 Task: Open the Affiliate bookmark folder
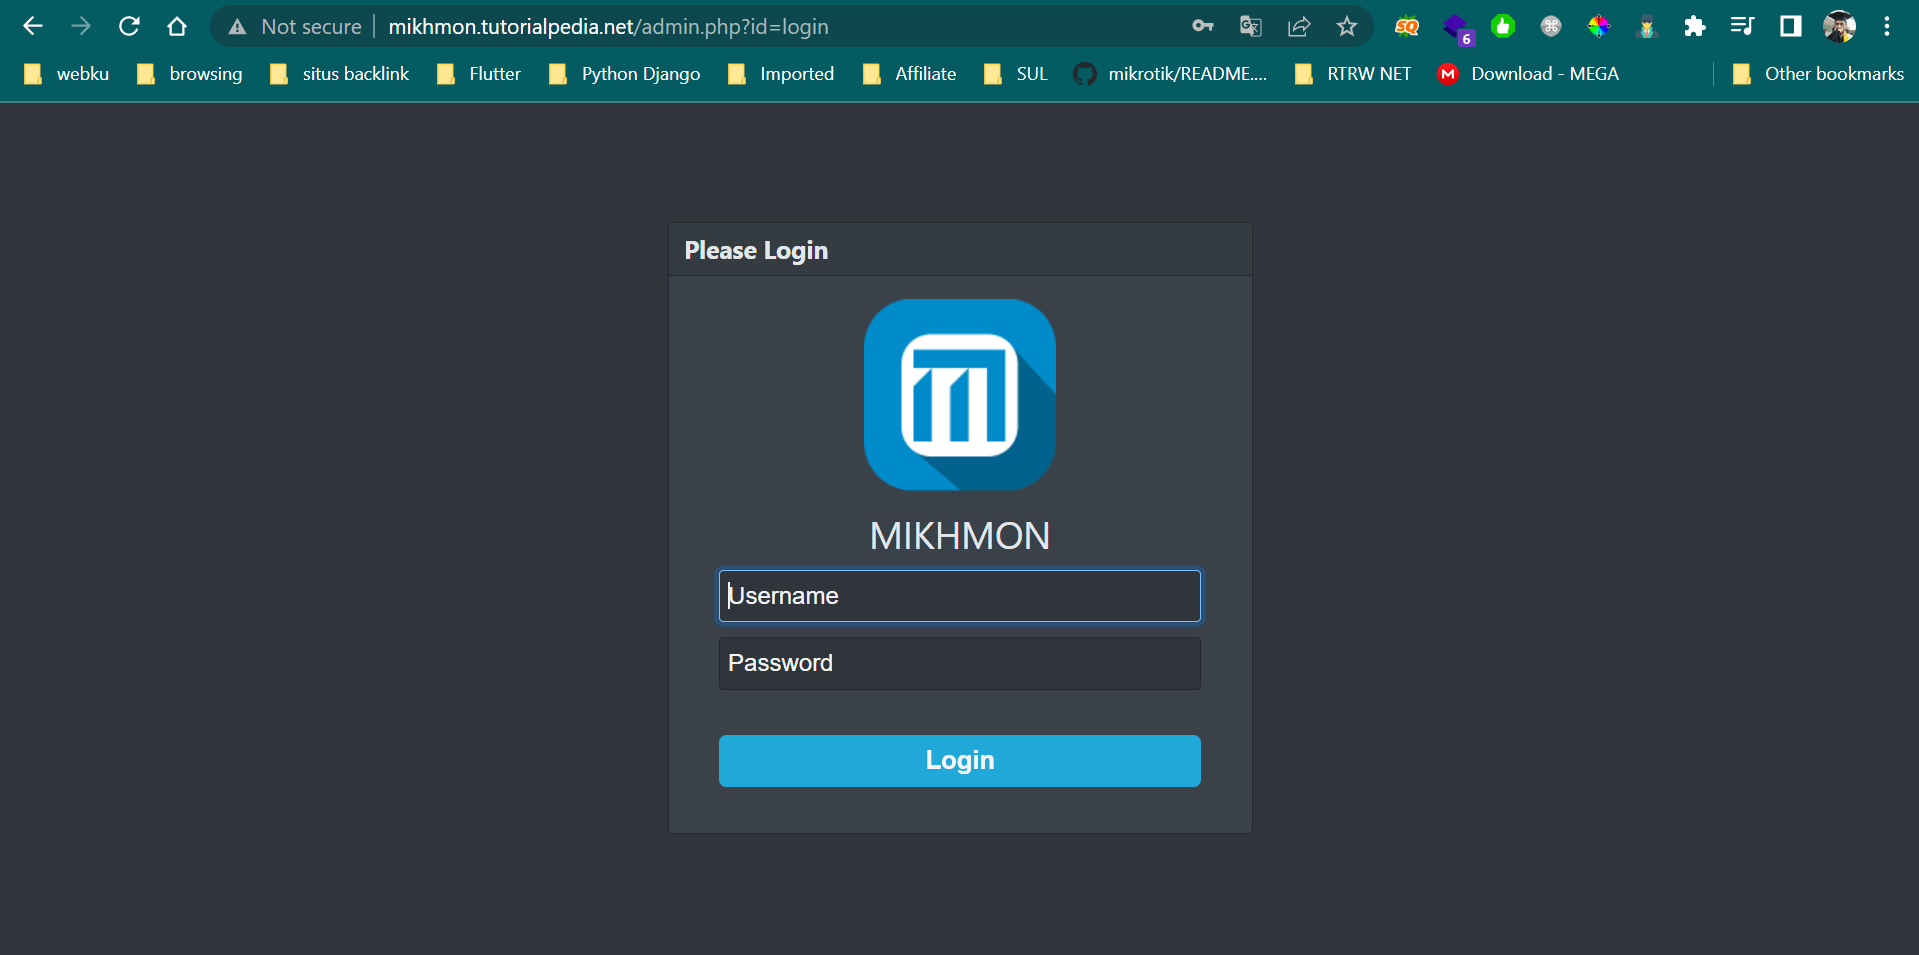point(909,74)
